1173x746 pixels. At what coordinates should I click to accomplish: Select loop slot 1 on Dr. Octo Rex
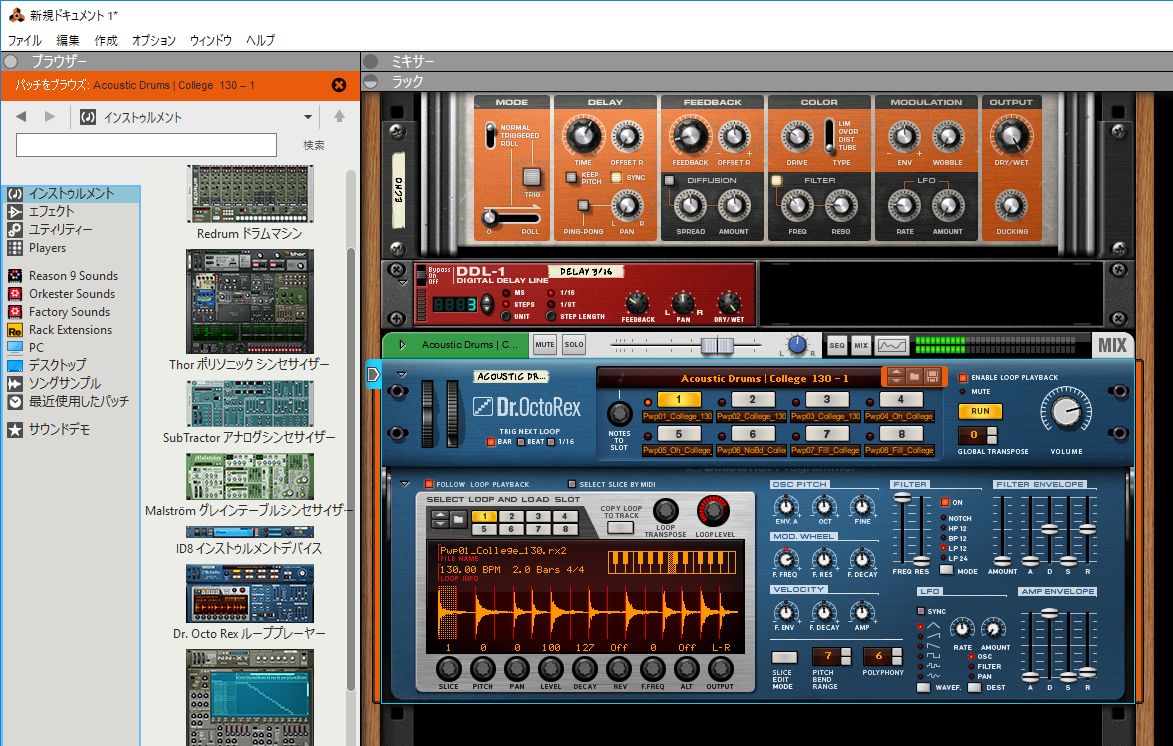click(679, 400)
